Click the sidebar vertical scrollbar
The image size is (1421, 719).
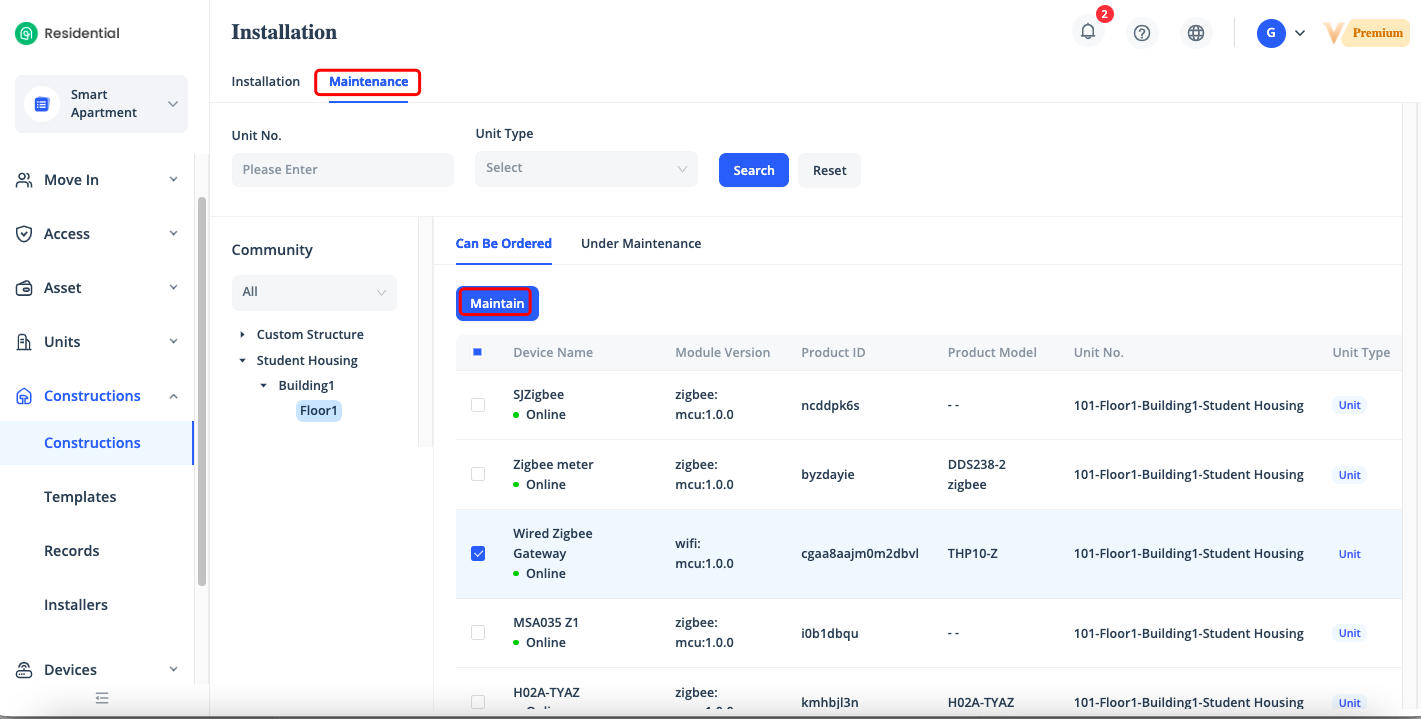(202, 390)
